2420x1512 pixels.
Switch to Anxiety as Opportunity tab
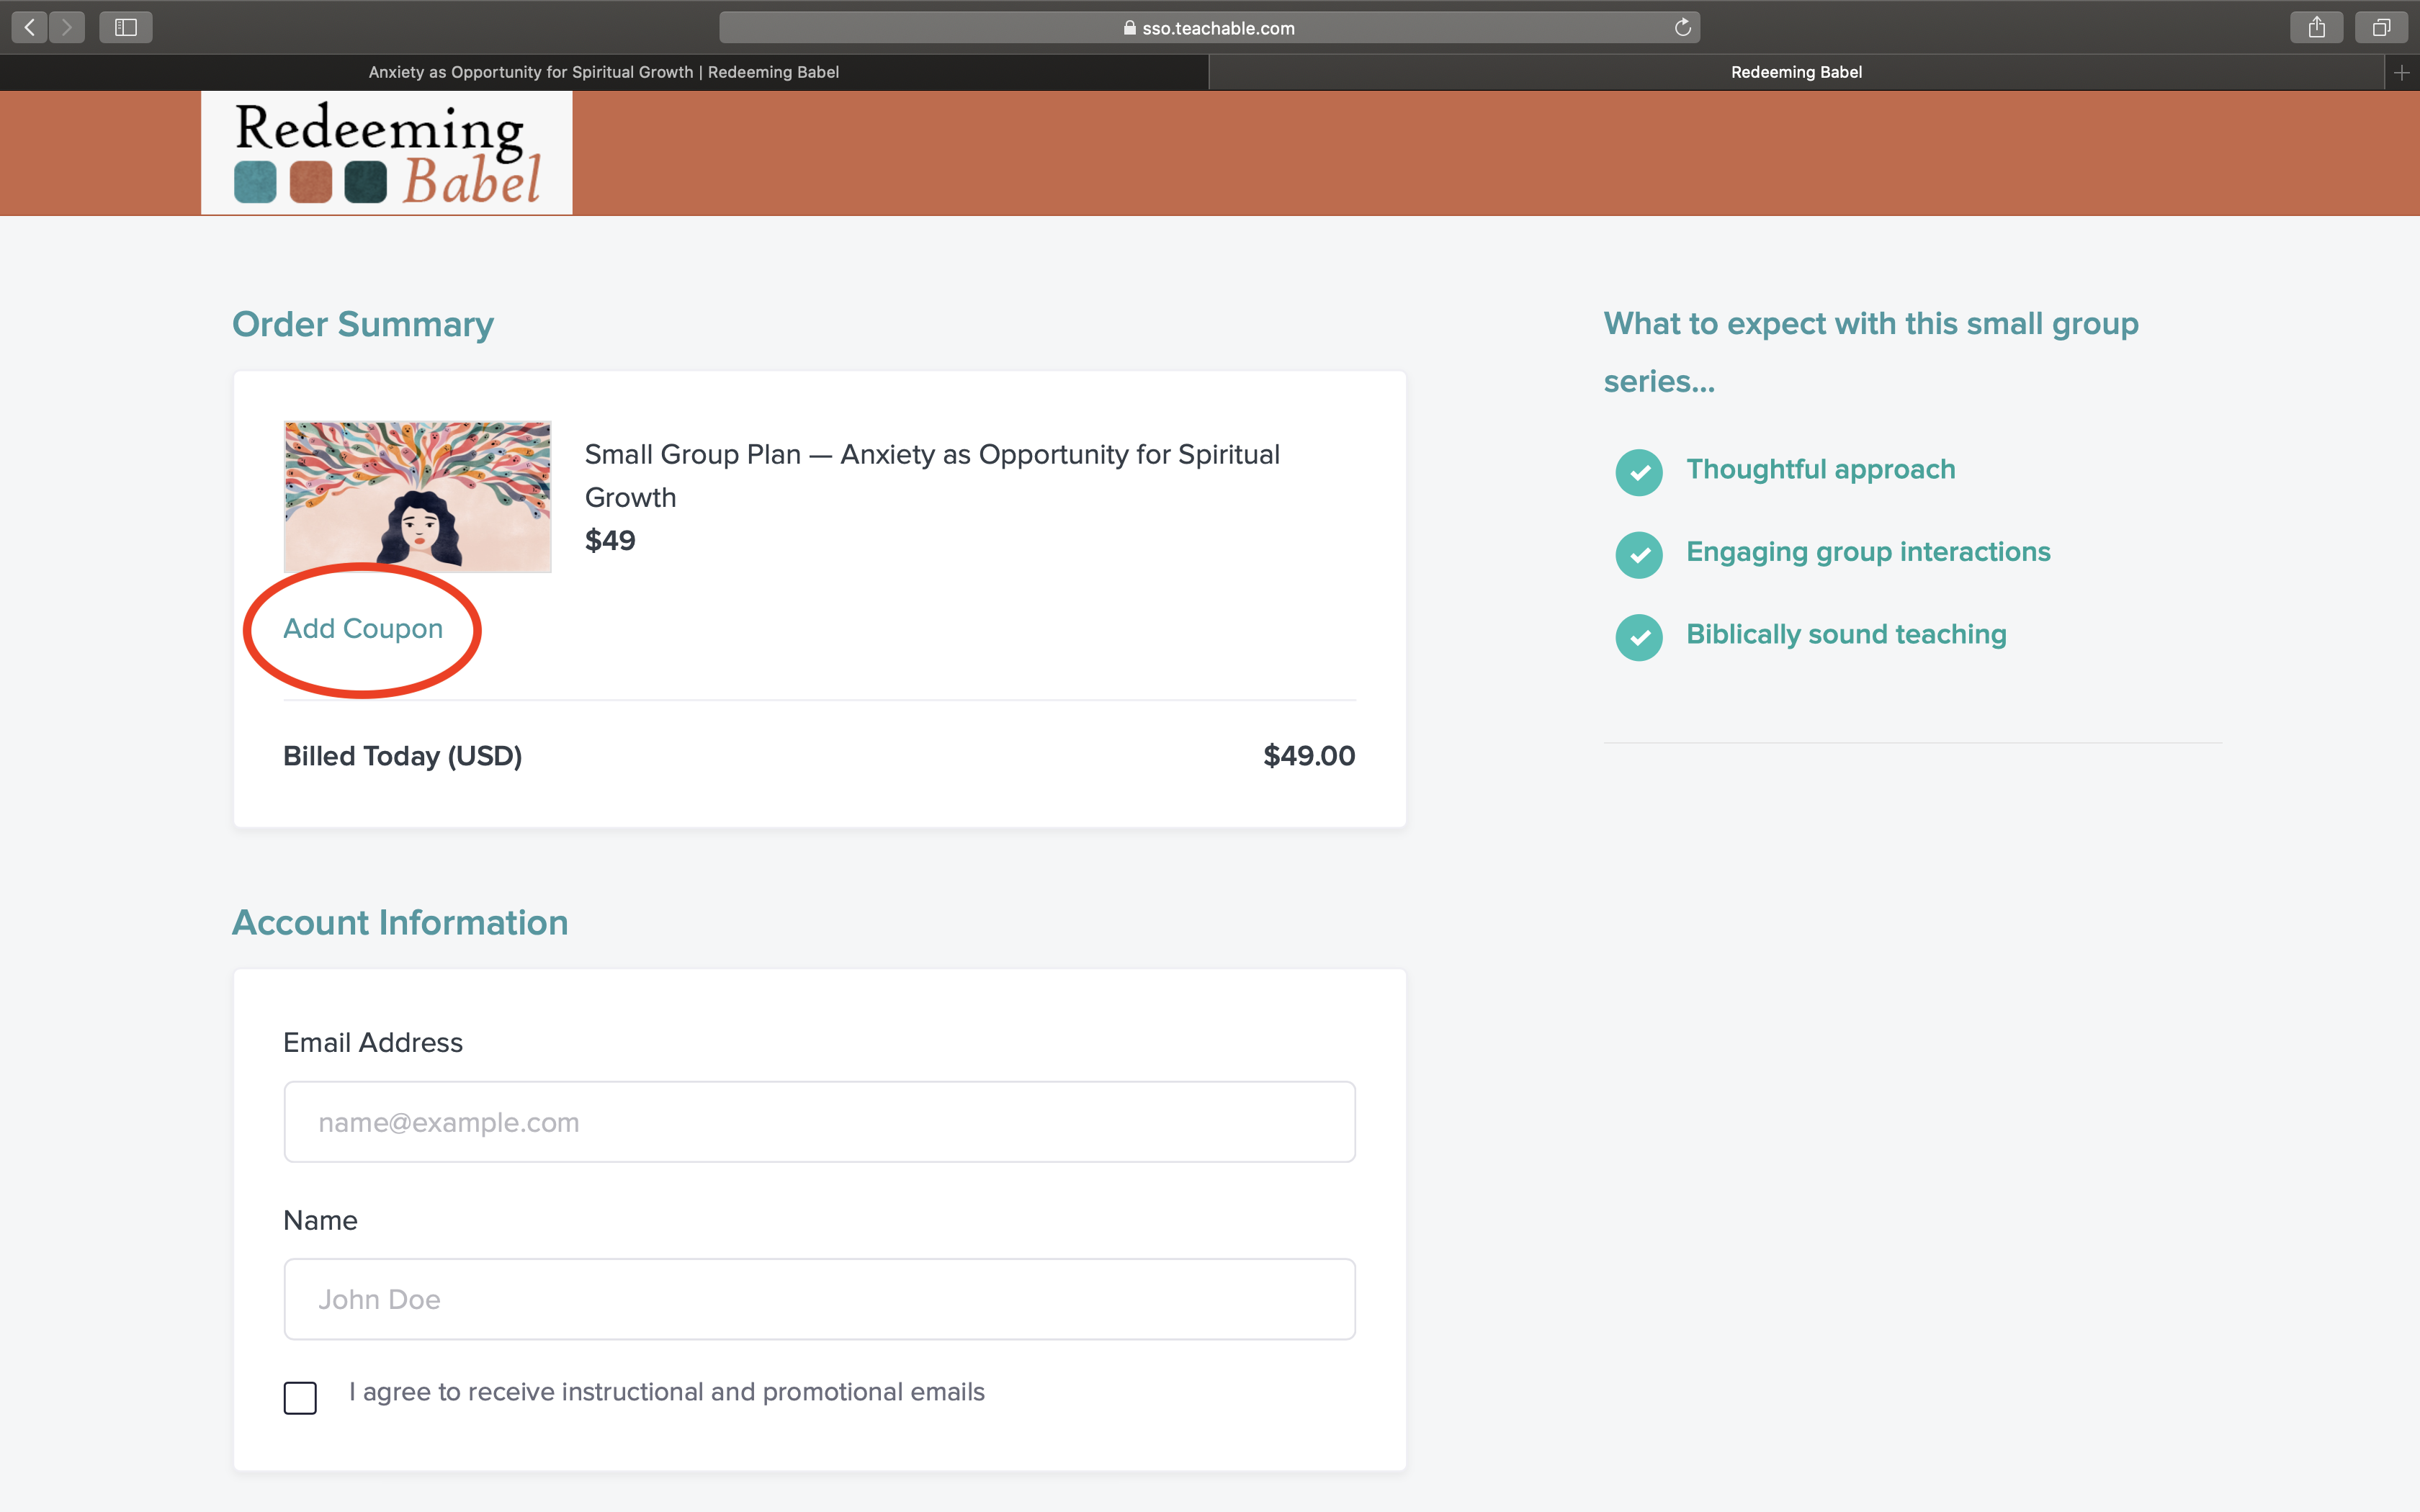click(604, 72)
